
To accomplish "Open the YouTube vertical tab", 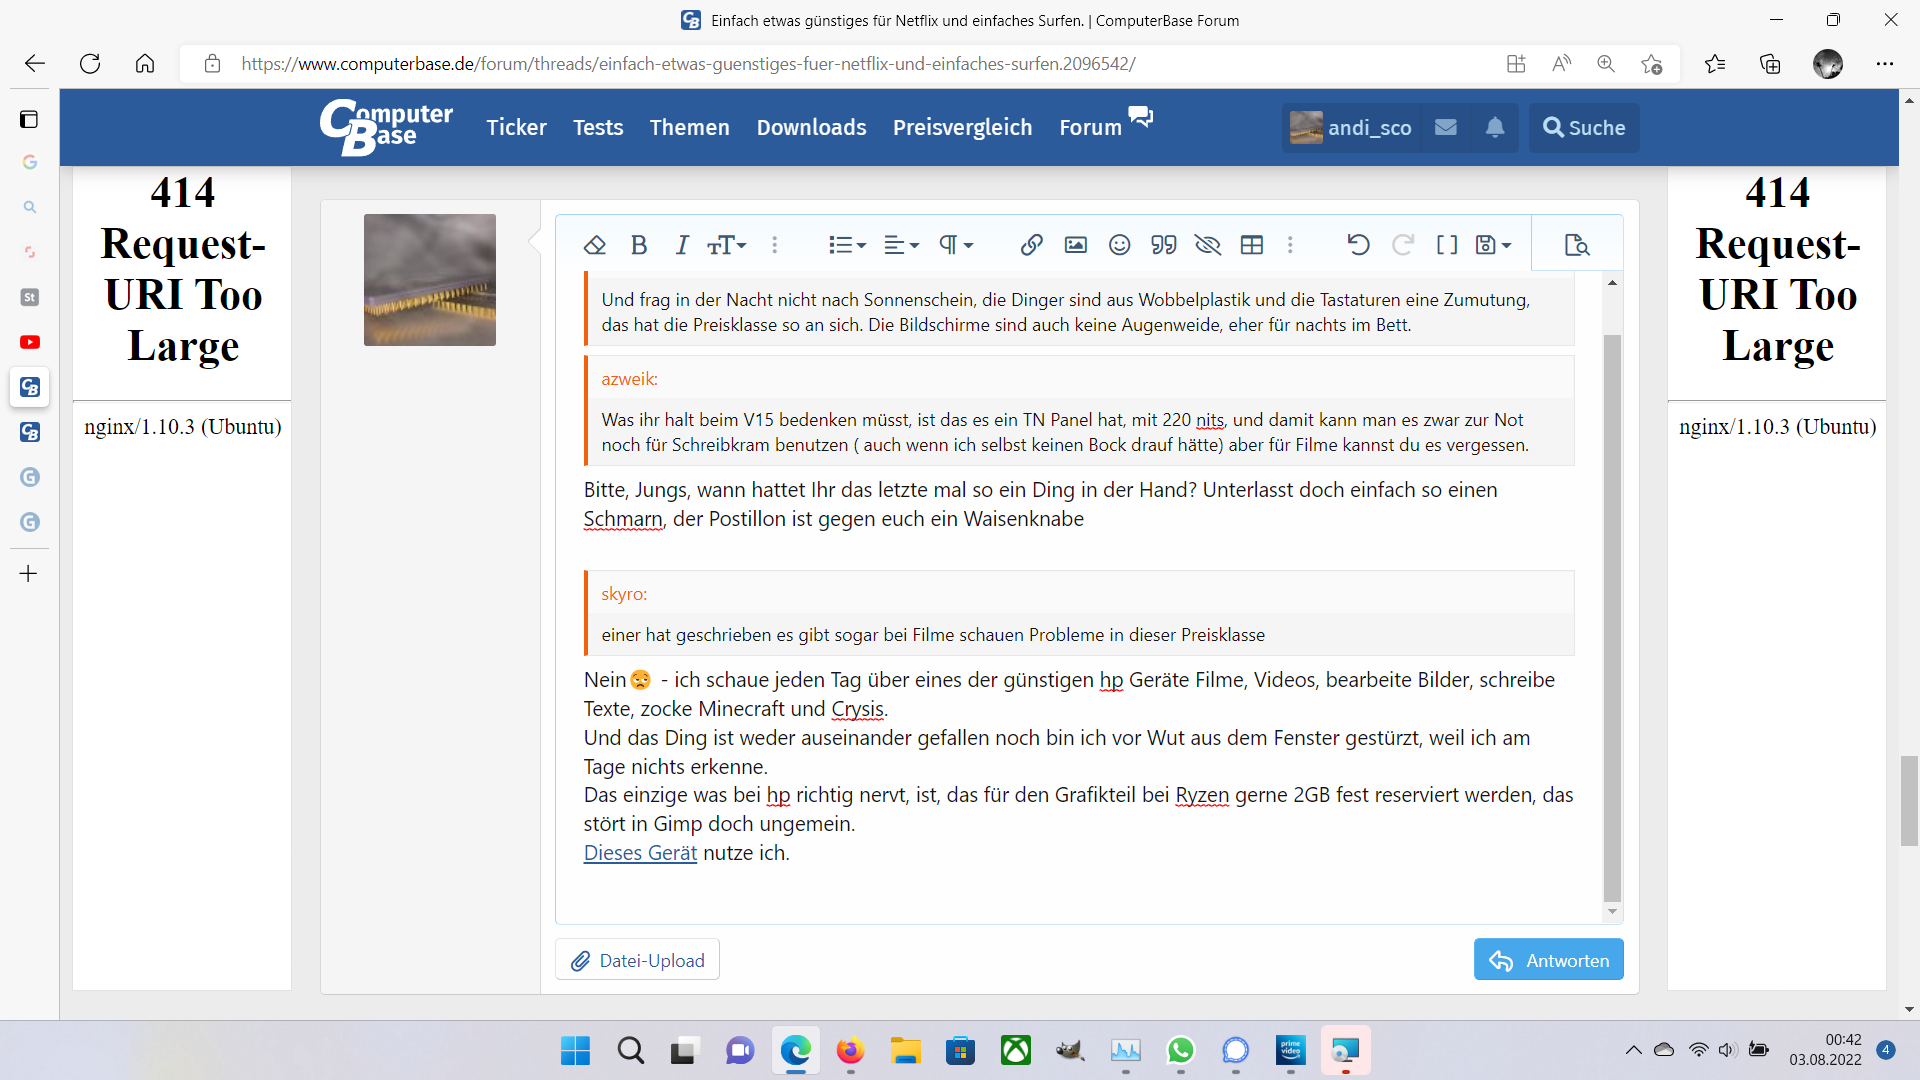I will tap(30, 342).
